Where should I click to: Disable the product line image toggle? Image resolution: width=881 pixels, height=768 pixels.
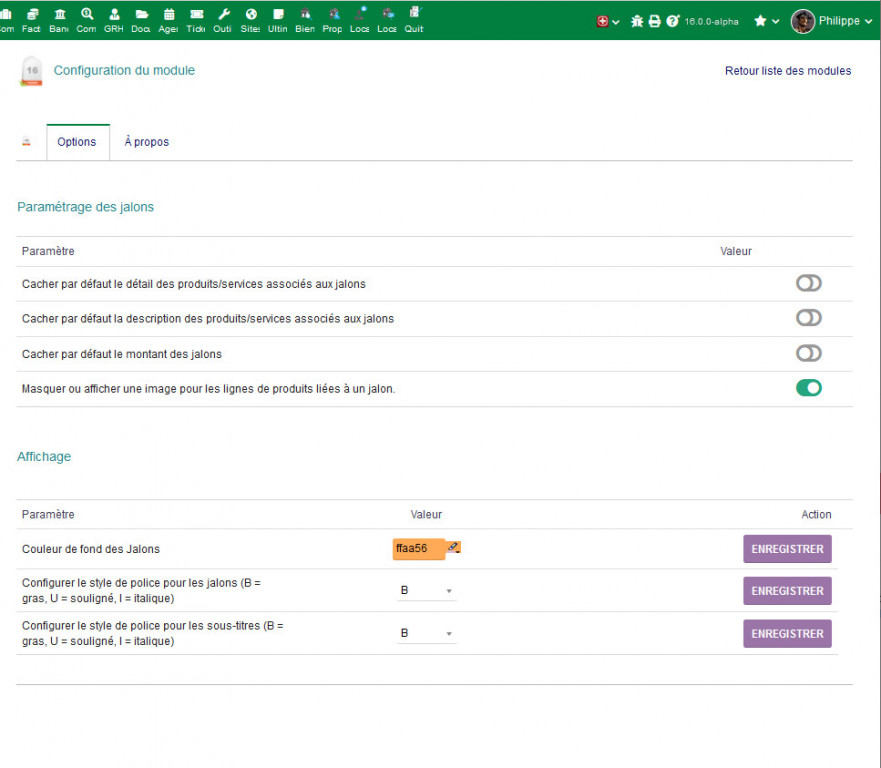(x=808, y=388)
